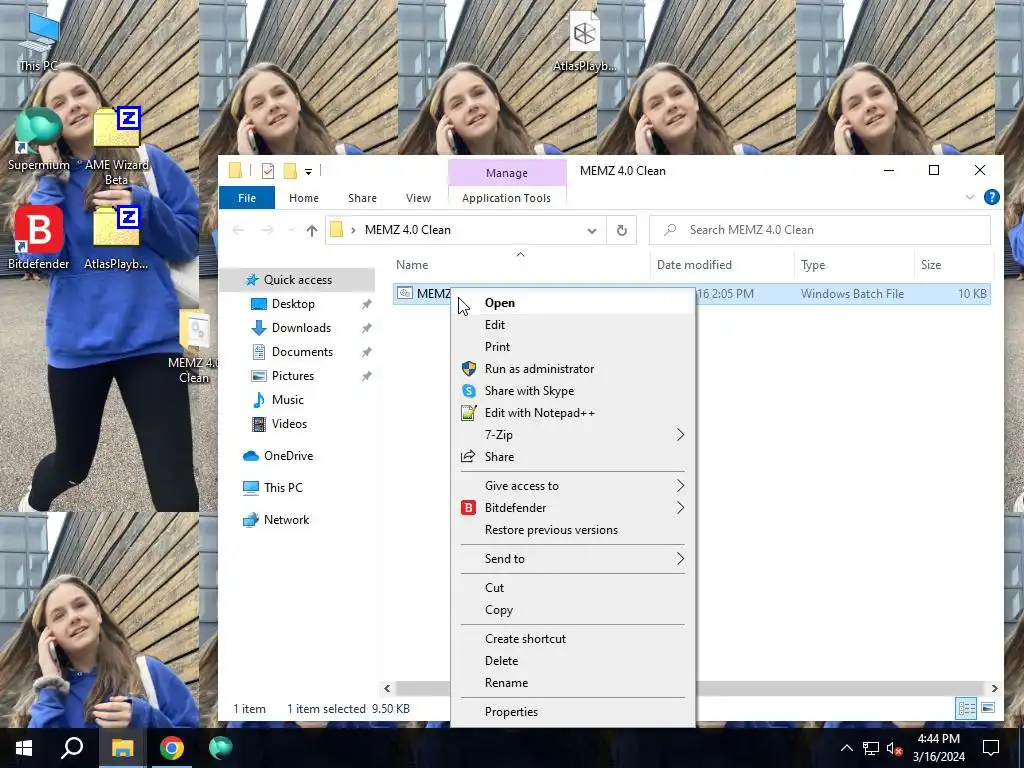The height and width of the screenshot is (768, 1024).
Task: Choose Delete from the context menu
Action: (x=573, y=661)
